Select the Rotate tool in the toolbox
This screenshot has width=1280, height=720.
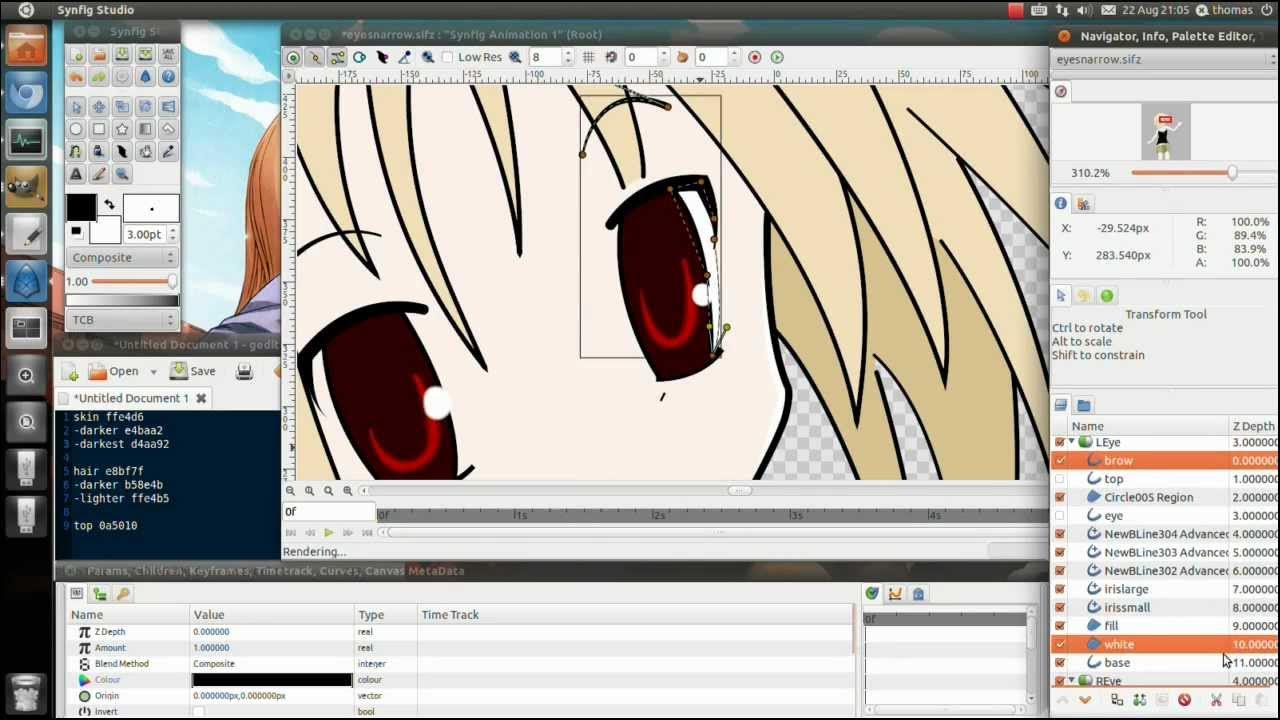point(145,107)
